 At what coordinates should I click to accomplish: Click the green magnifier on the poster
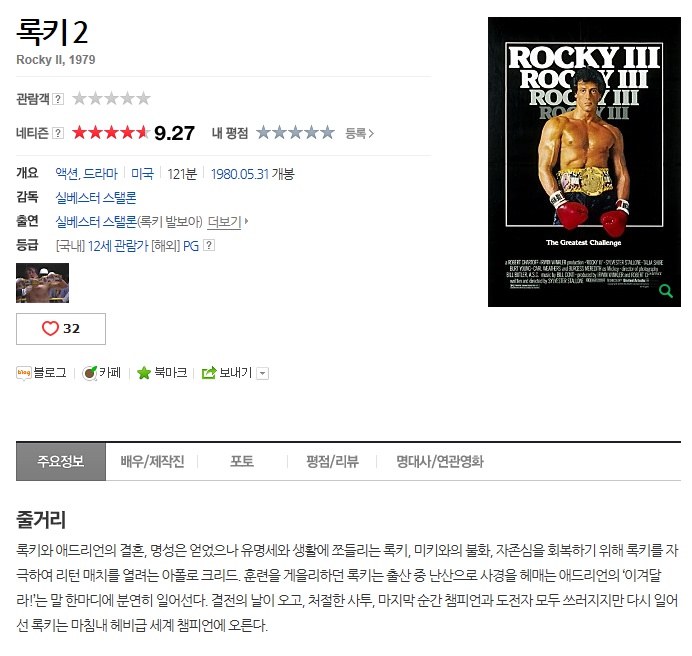coord(666,291)
